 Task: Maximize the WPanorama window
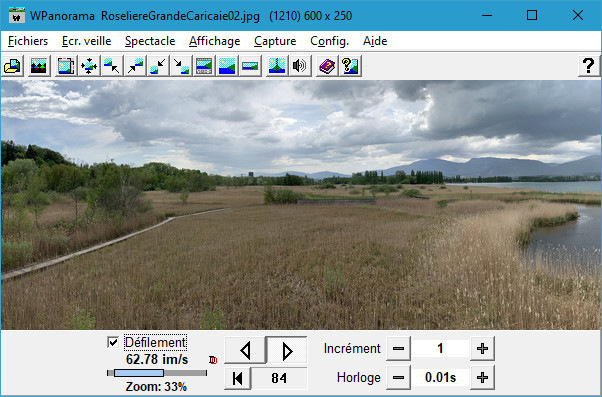point(532,15)
